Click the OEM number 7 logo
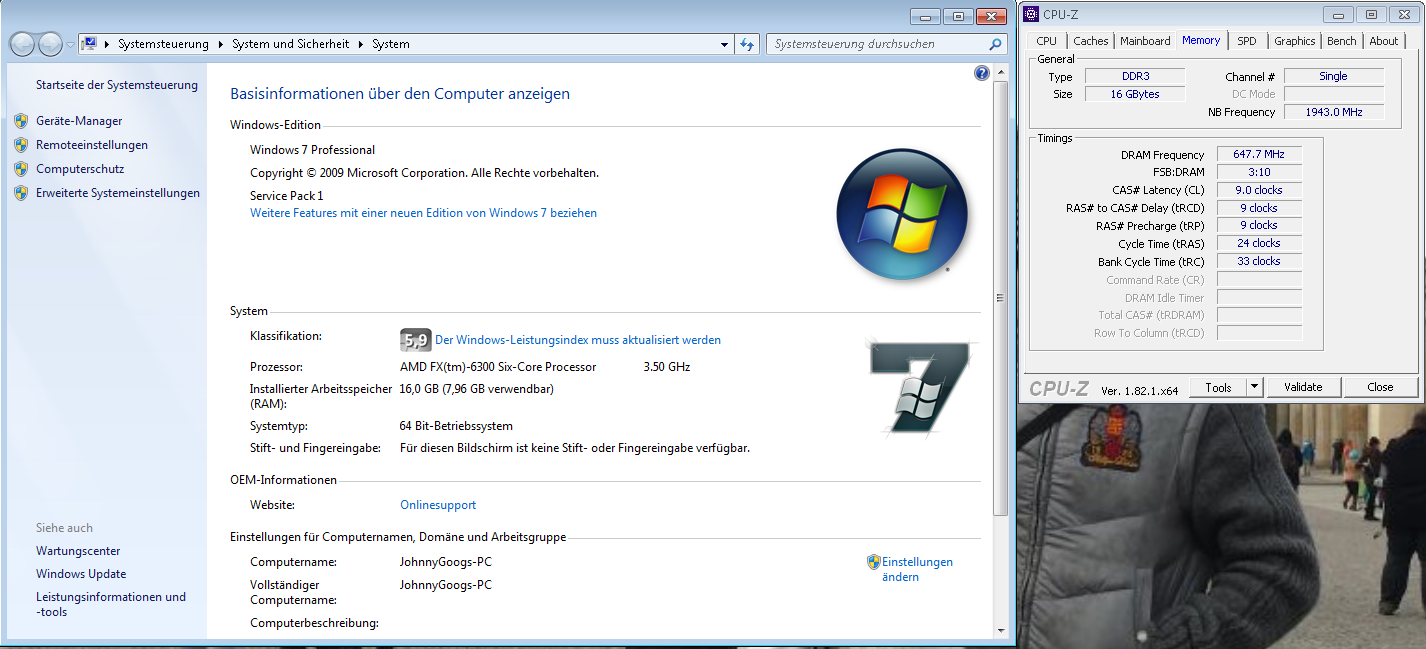Screen dimensions: 1426x649 918,387
